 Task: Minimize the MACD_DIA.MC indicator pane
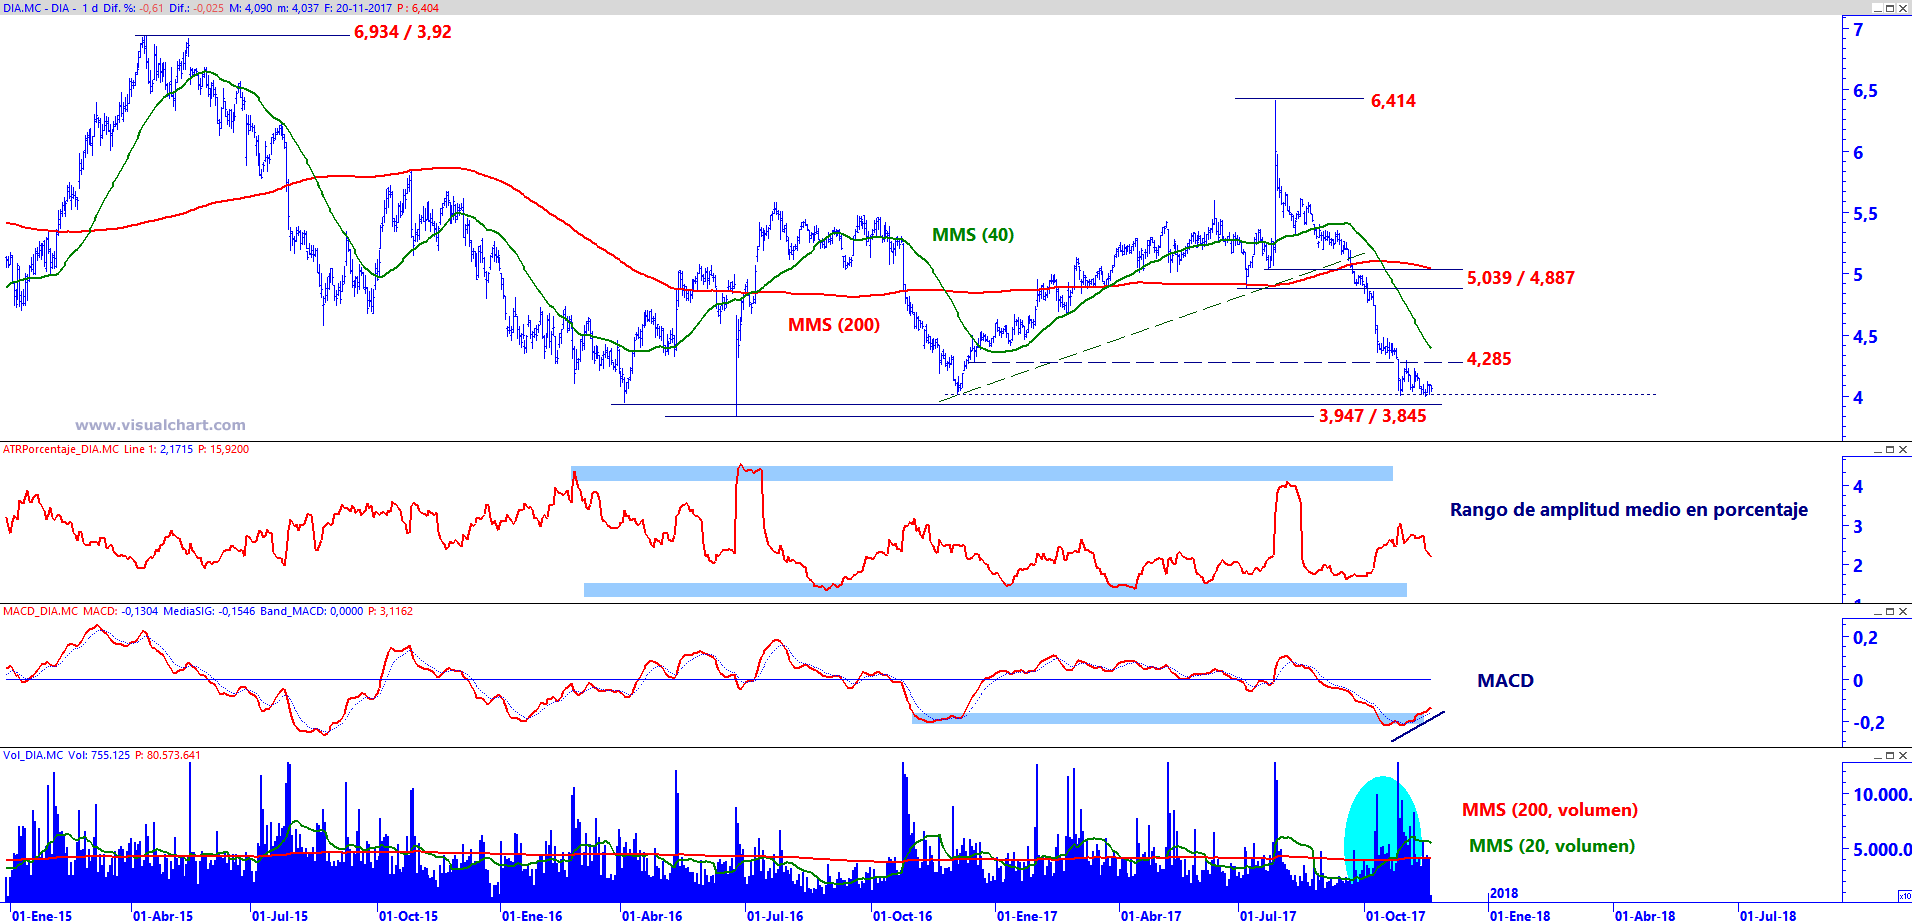point(1878,611)
